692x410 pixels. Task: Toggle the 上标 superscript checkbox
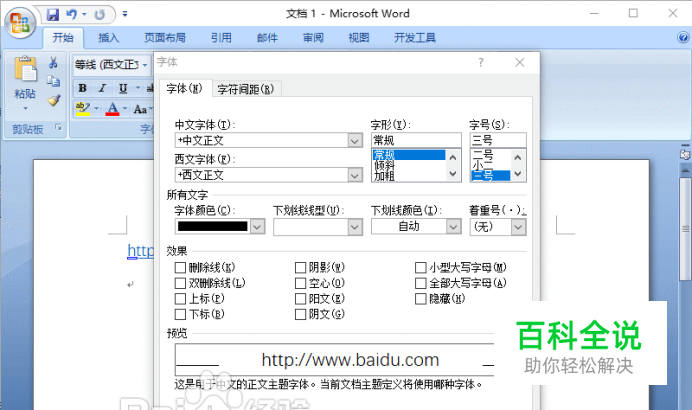coord(180,299)
